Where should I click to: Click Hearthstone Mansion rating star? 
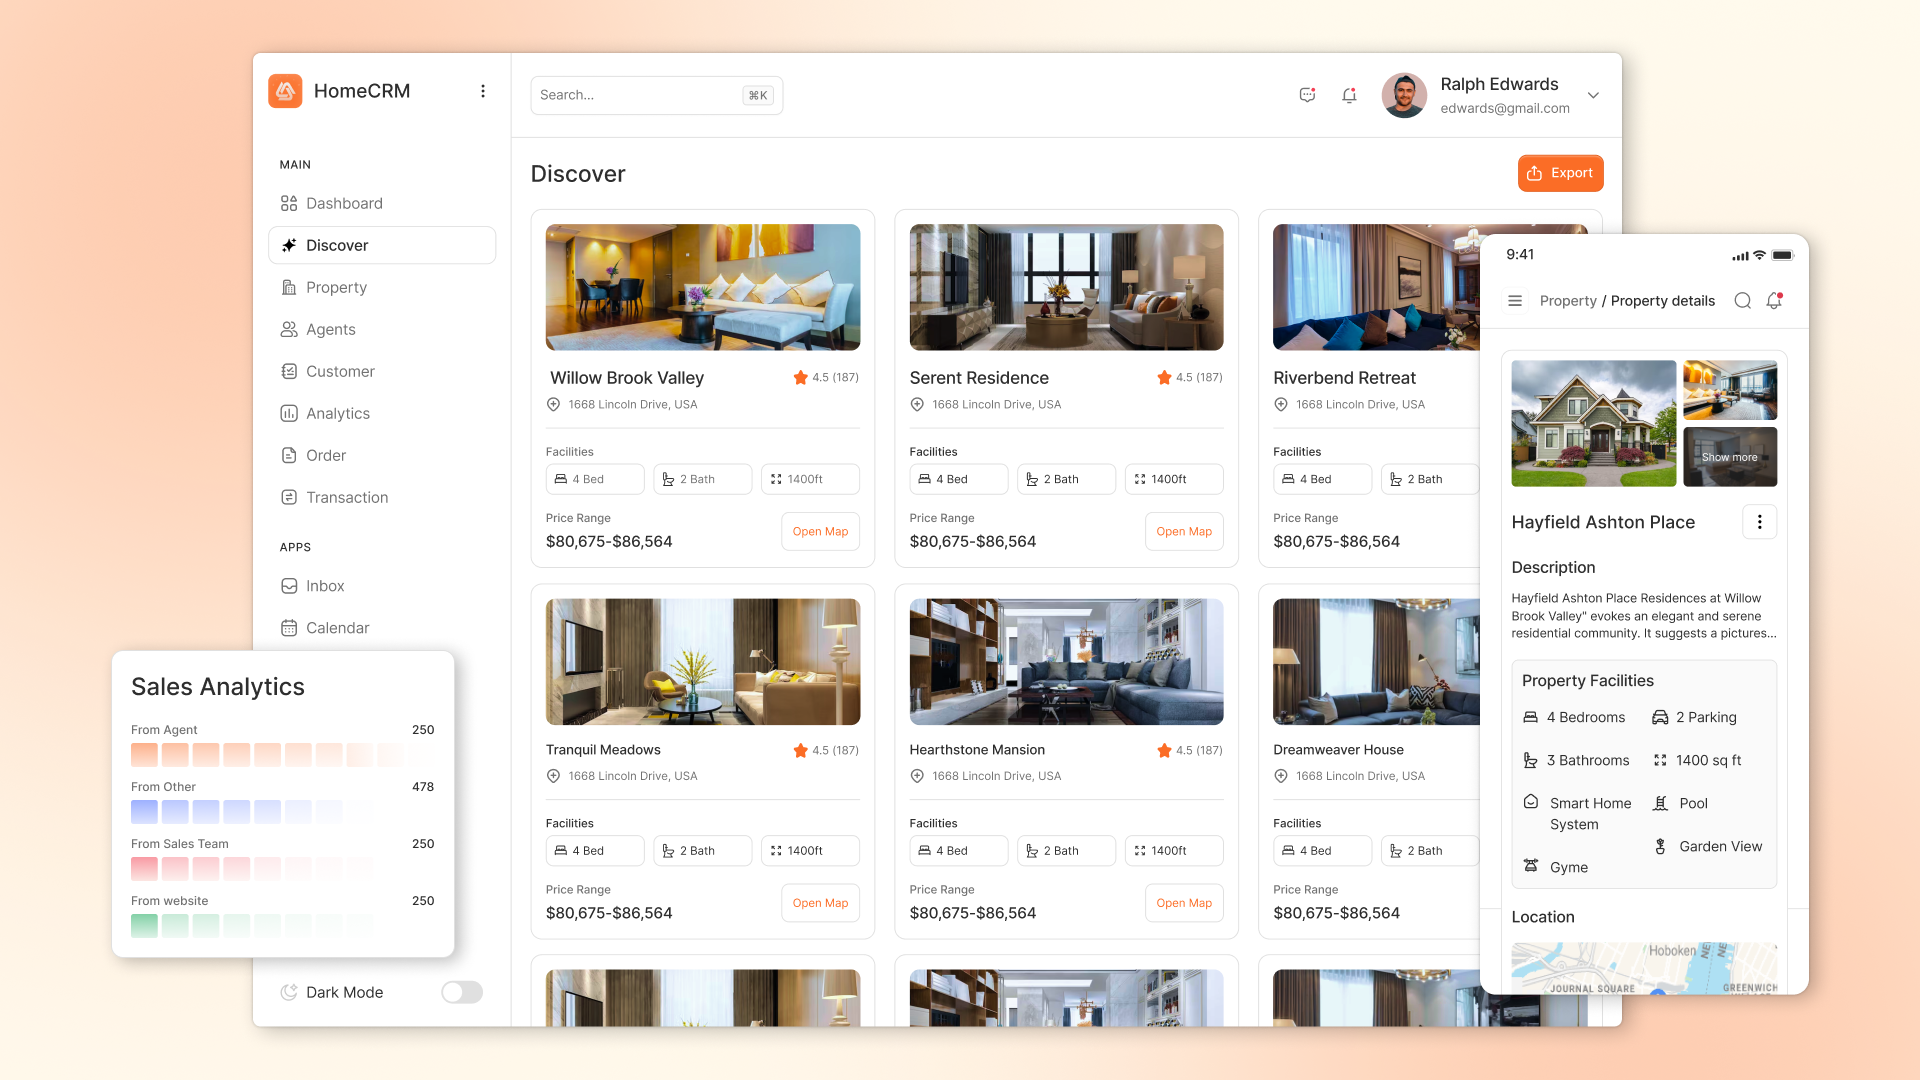click(x=1164, y=750)
